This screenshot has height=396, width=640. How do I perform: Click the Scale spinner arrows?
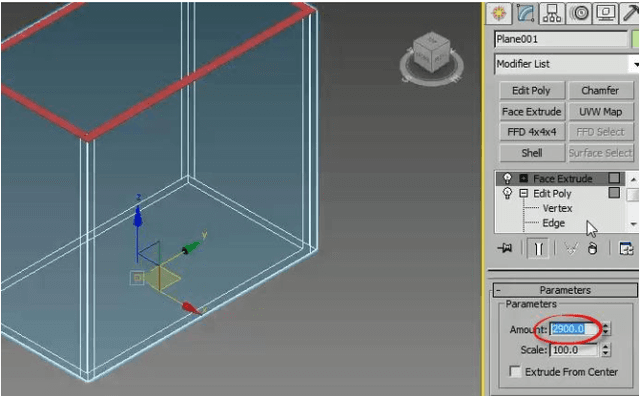(x=606, y=350)
